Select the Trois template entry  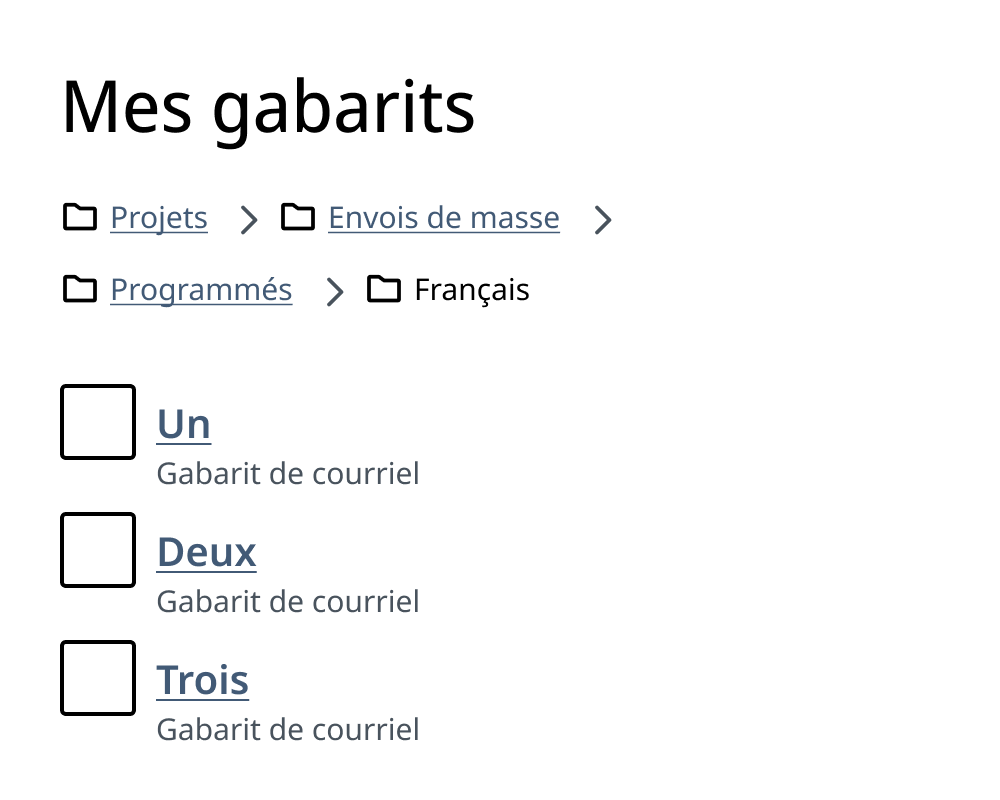pos(202,679)
